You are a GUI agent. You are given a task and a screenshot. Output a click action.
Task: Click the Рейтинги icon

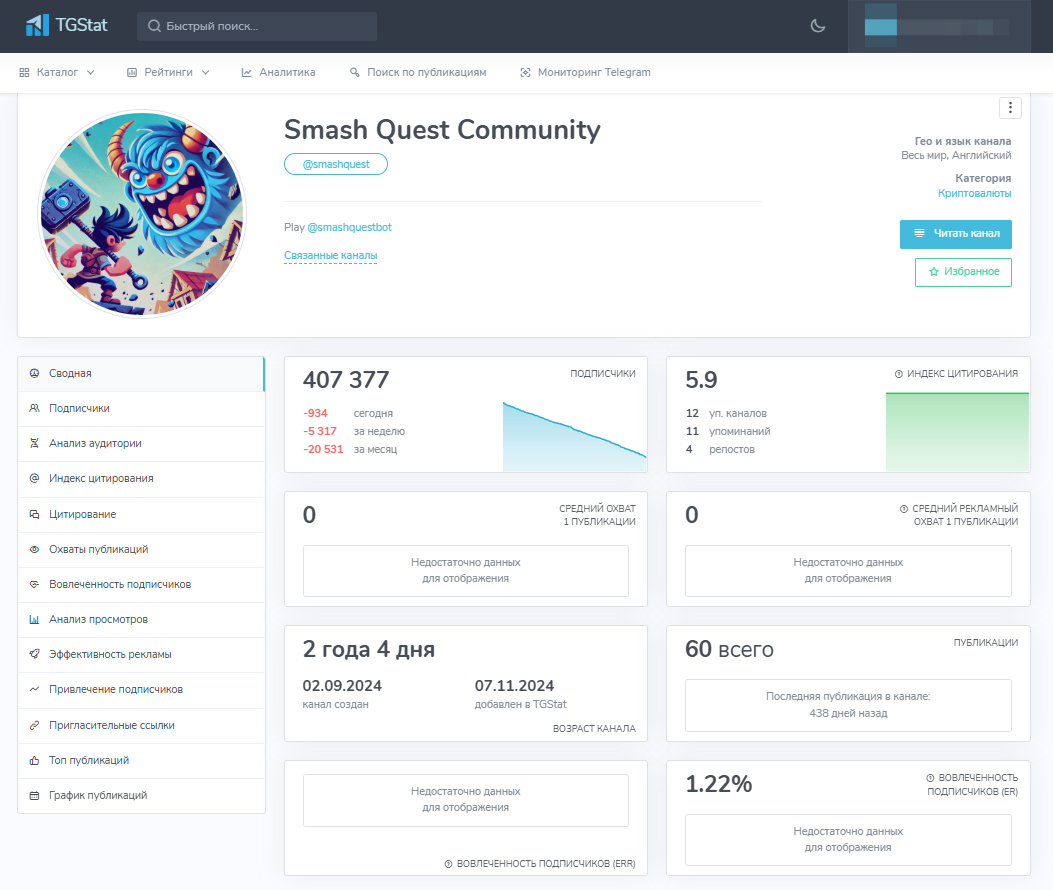coord(132,73)
